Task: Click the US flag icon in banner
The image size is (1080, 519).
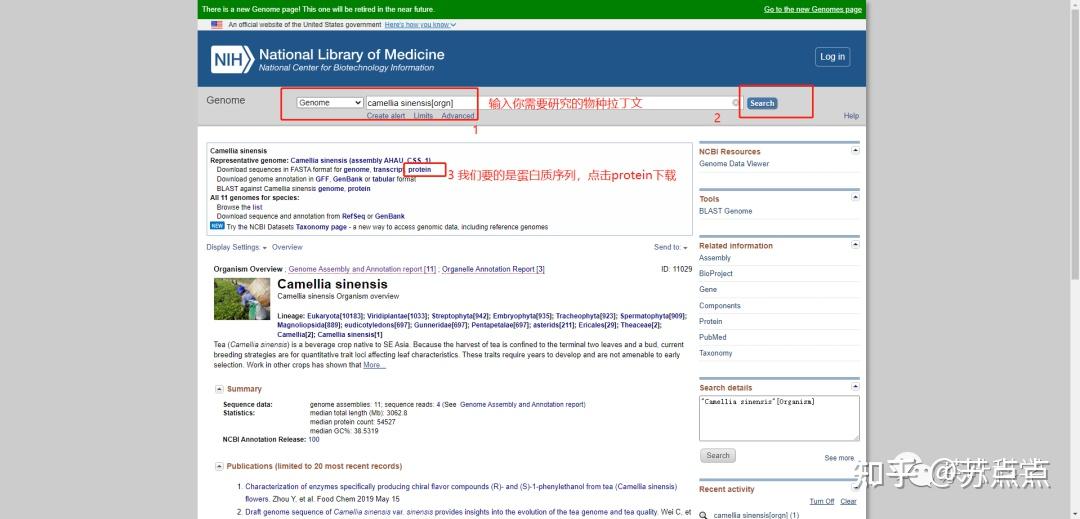Action: (217, 25)
